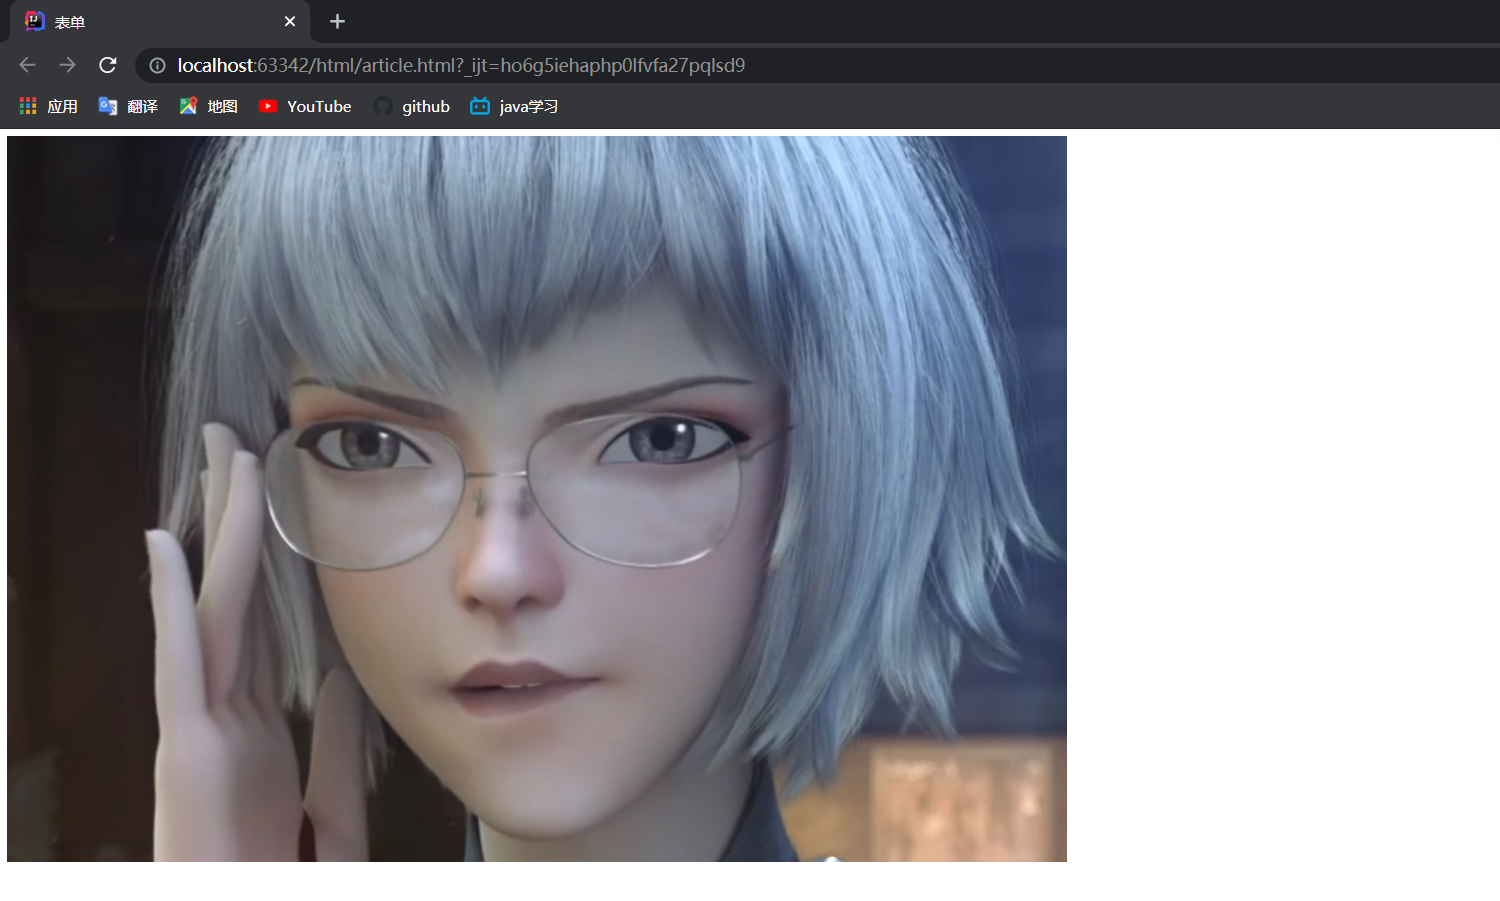Open a new browser tab

click(337, 21)
